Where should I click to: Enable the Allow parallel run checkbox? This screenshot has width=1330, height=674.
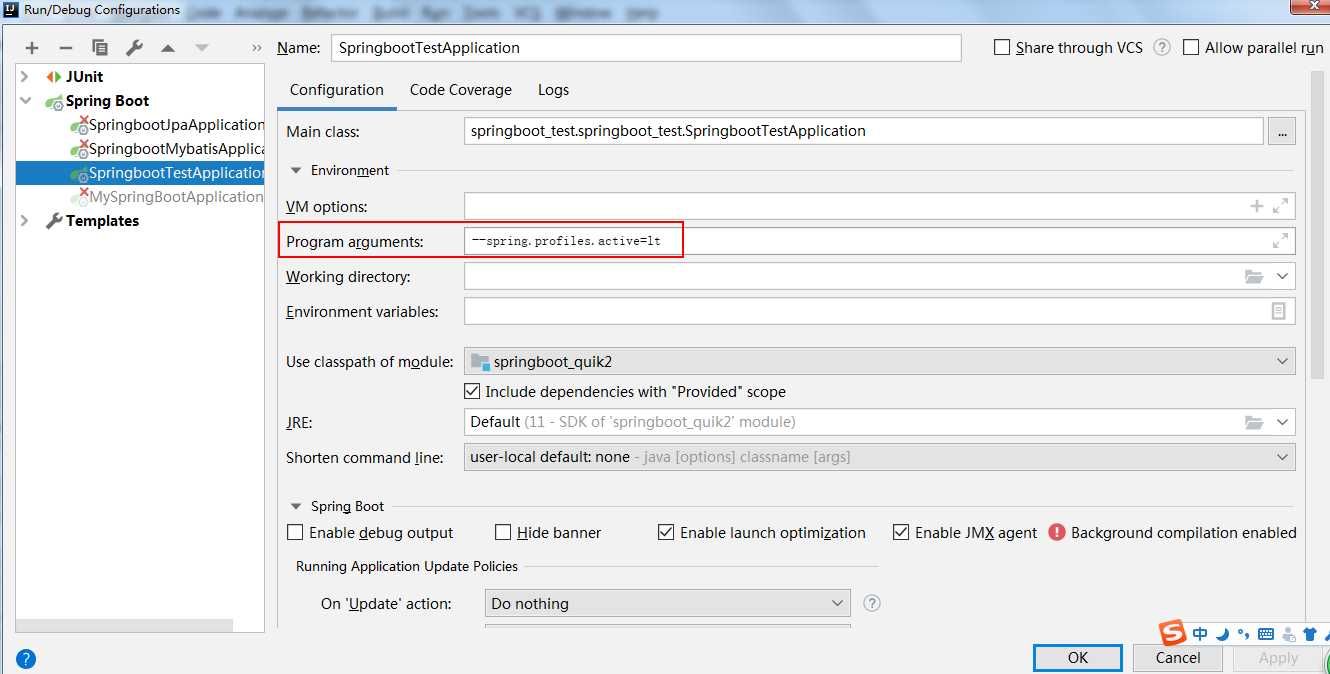[1191, 47]
